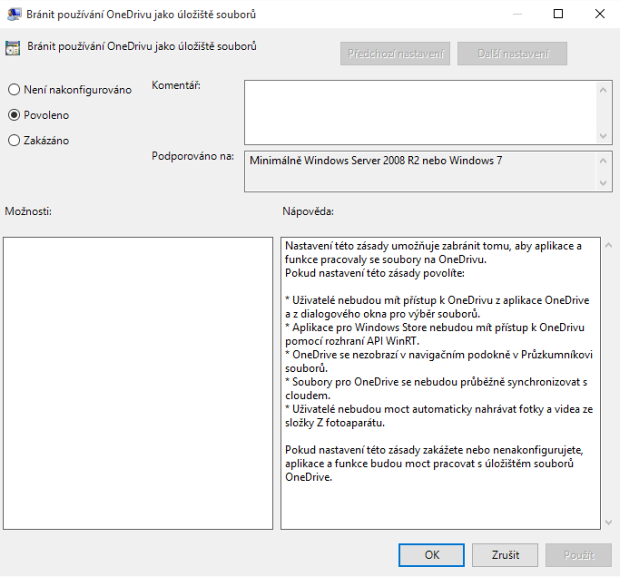The width and height of the screenshot is (620, 577).
Task: Click the policy setting icon beside the heading
Action: 13,48
